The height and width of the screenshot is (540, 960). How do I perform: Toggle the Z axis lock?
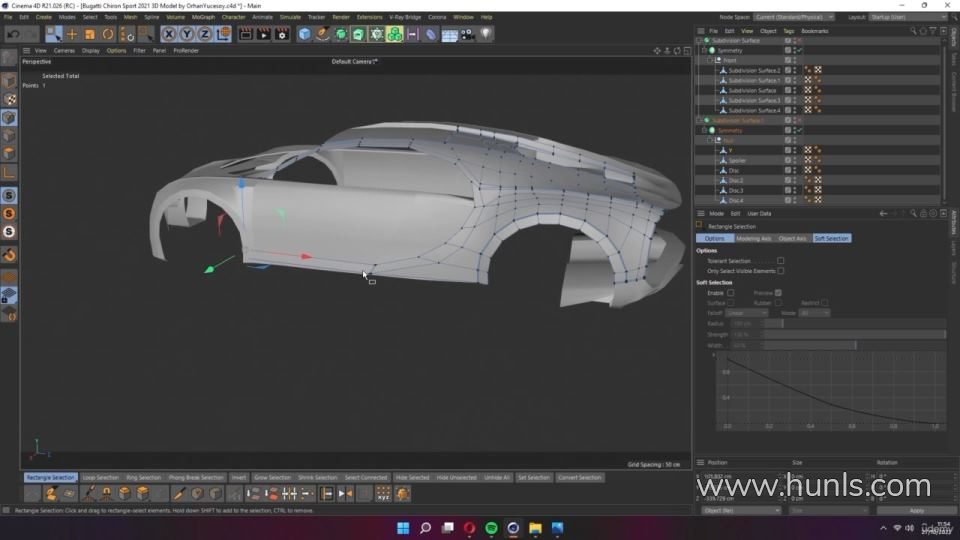click(204, 34)
